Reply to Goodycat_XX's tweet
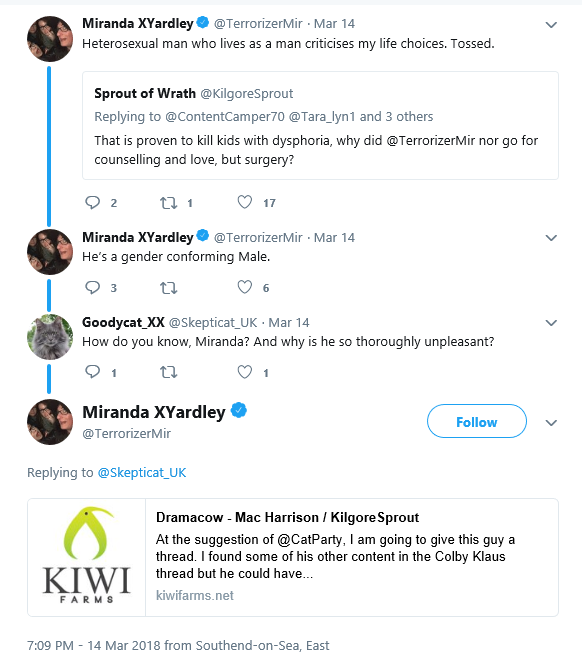The height and width of the screenshot is (662, 582). (92, 372)
